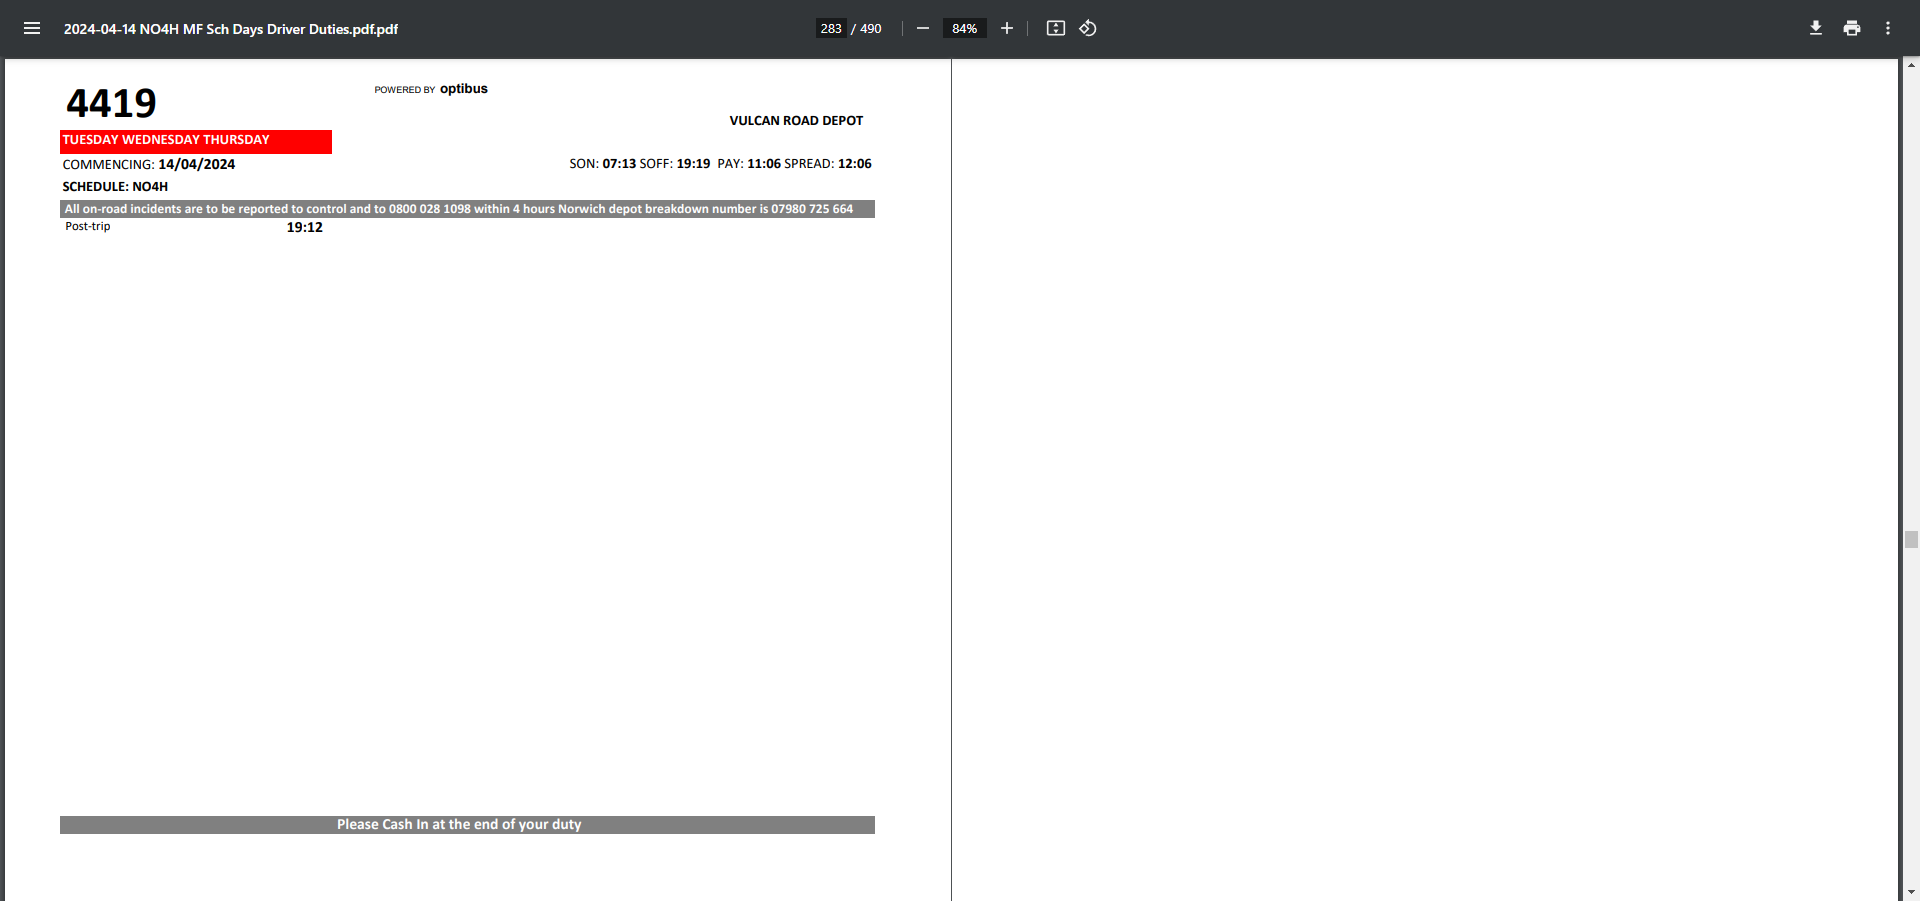Click the scrollbar down arrow
Image resolution: width=1920 pixels, height=901 pixels.
[1911, 892]
